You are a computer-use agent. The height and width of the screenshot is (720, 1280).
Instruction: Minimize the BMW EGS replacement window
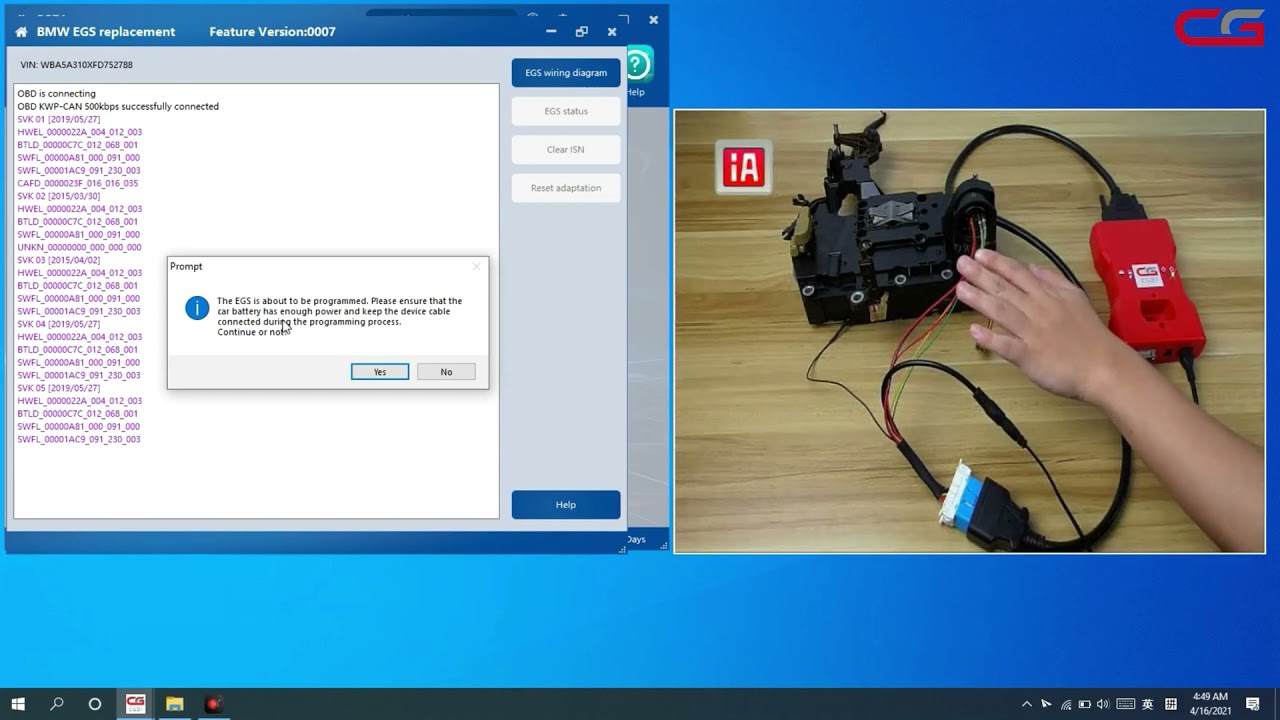(x=551, y=32)
